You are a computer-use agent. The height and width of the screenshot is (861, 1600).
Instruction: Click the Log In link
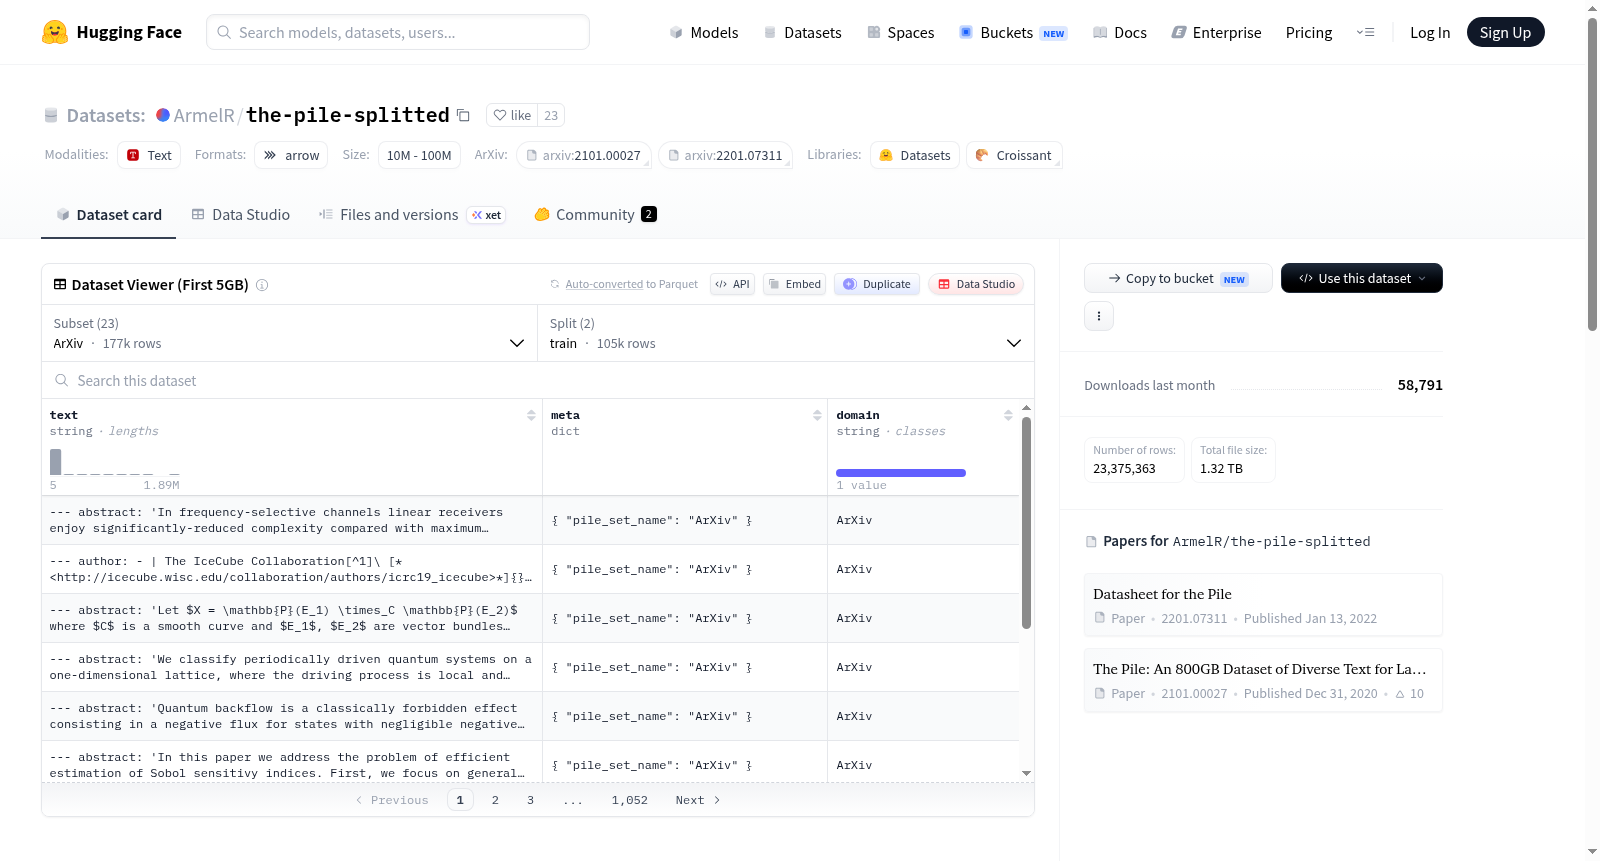coord(1429,32)
